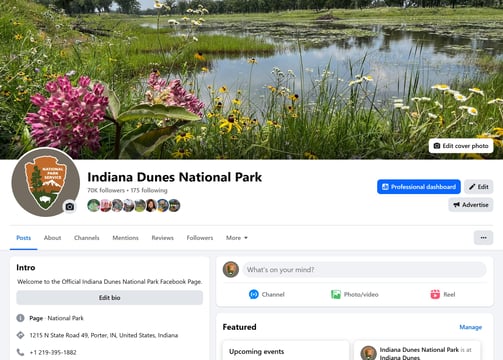Click the phone number +1 219-395-1882

(x=53, y=352)
